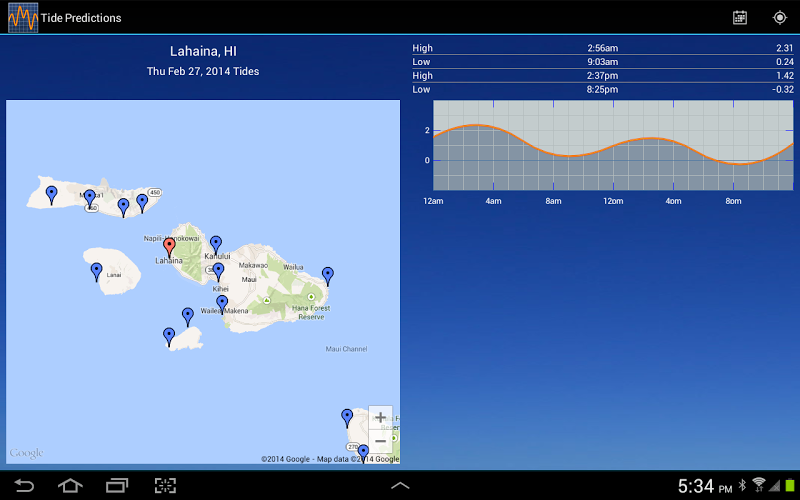
Task: Tap the Tide Predictions title text
Action: click(x=81, y=18)
